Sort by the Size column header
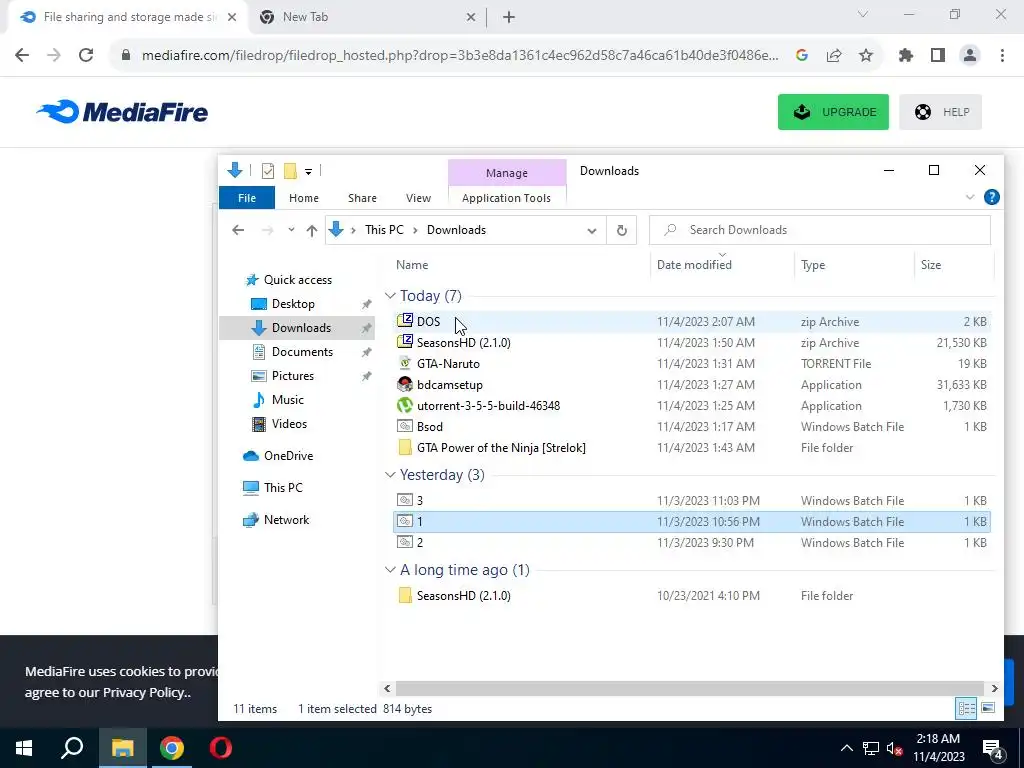 click(x=953, y=264)
